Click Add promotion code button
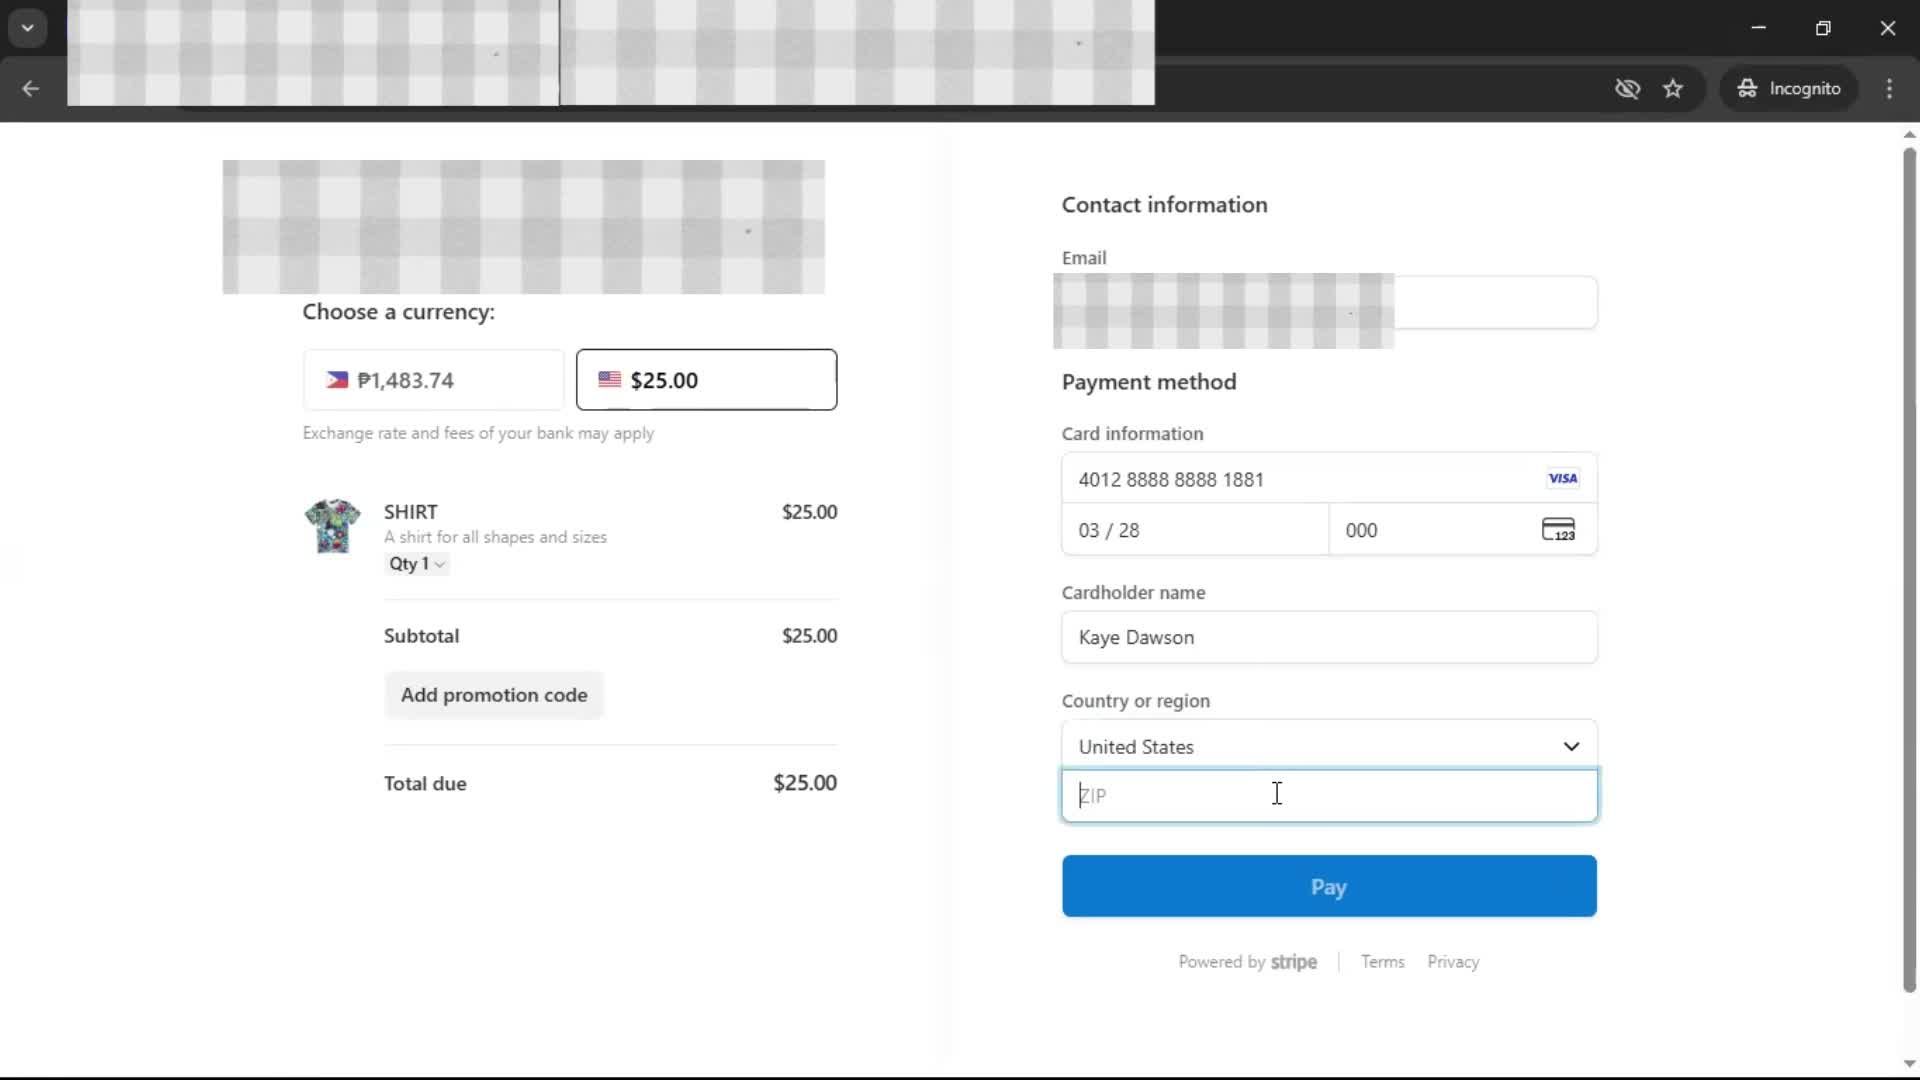Image resolution: width=1920 pixels, height=1080 pixels. (494, 695)
